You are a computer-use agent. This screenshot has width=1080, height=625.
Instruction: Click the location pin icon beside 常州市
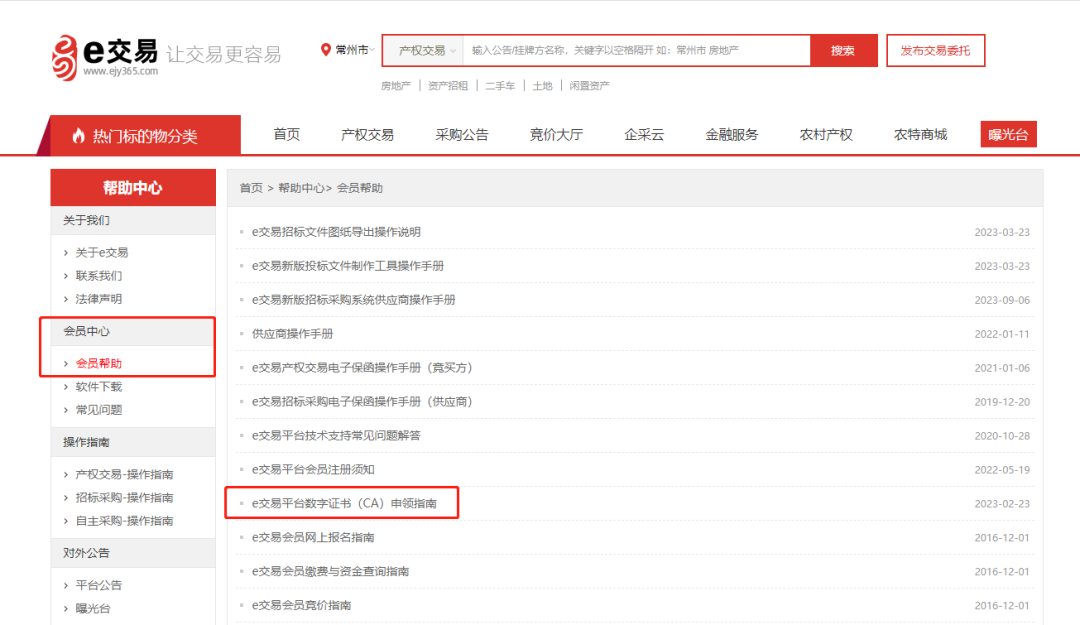(x=326, y=50)
